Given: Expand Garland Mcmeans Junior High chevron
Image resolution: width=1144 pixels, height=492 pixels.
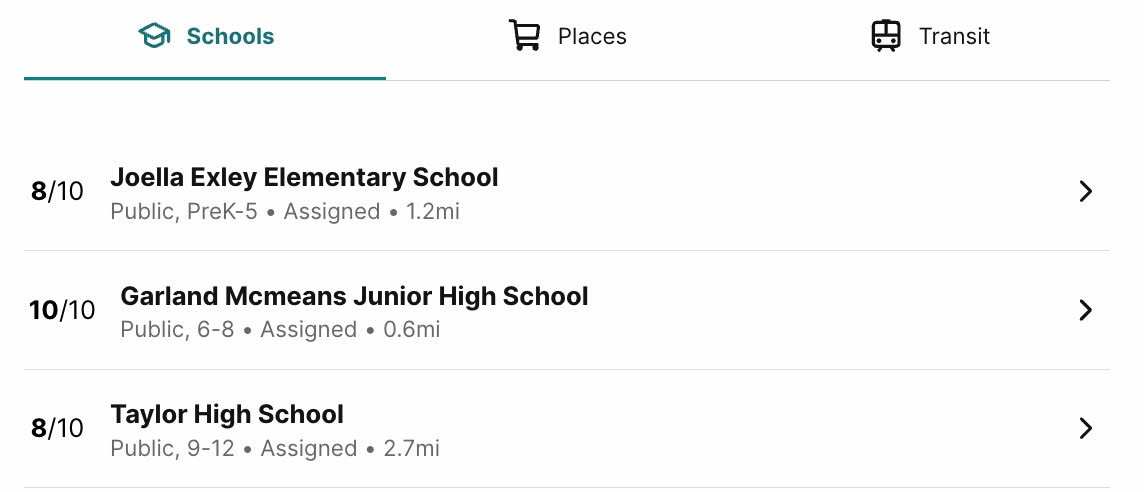Looking at the screenshot, I should tap(1086, 310).
